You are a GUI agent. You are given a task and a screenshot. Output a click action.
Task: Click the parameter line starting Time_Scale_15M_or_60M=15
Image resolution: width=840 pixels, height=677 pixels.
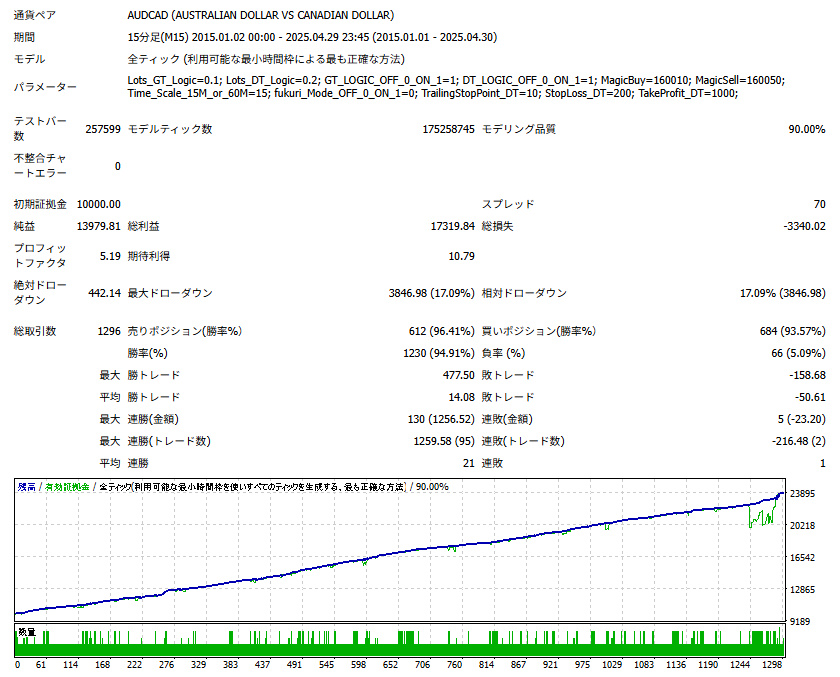(x=433, y=93)
